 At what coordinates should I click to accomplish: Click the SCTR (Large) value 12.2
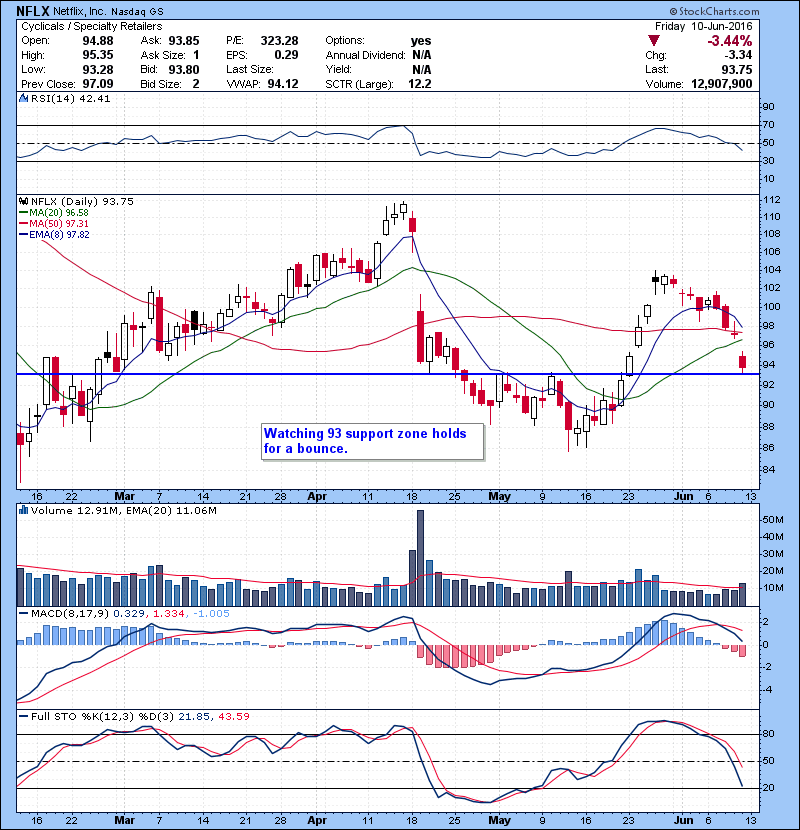[420, 84]
